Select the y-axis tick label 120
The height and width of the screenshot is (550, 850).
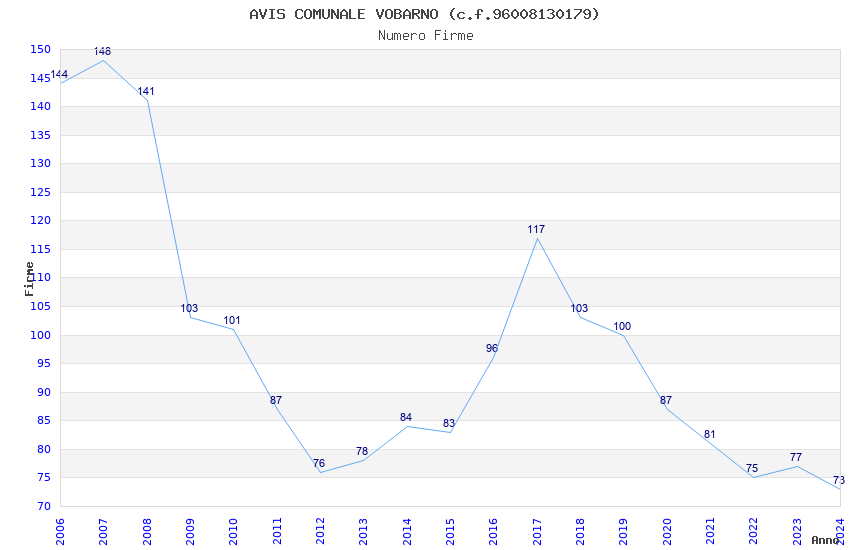(41, 220)
